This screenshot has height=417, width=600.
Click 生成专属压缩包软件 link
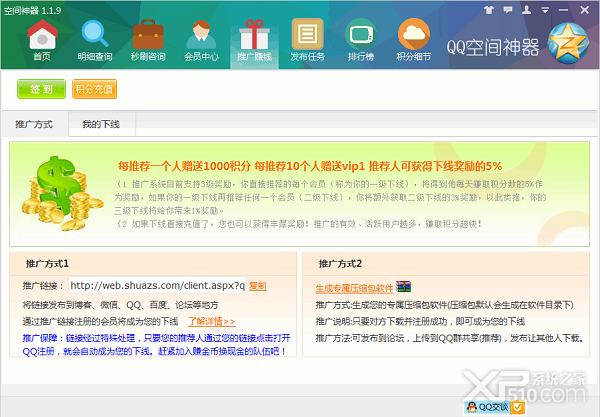point(354,288)
